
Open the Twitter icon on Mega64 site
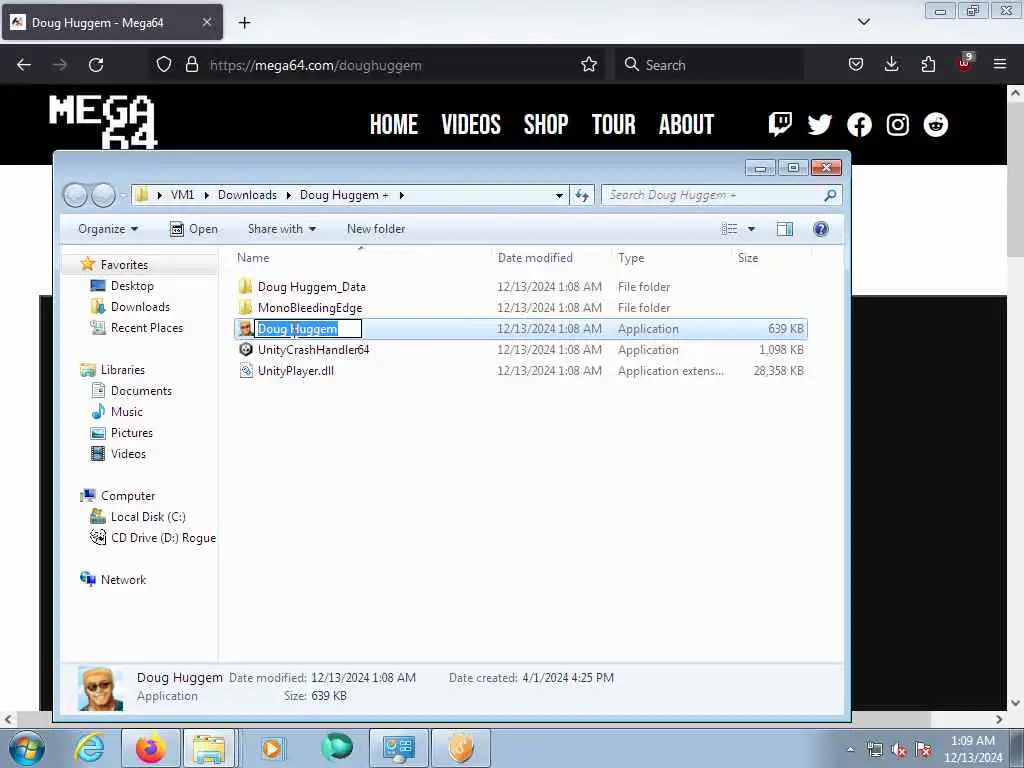820,124
